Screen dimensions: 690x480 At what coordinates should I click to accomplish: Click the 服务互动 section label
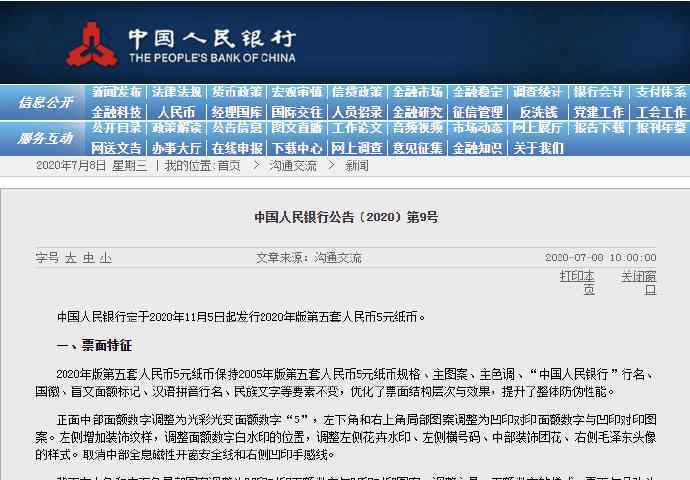pyautogui.click(x=45, y=138)
